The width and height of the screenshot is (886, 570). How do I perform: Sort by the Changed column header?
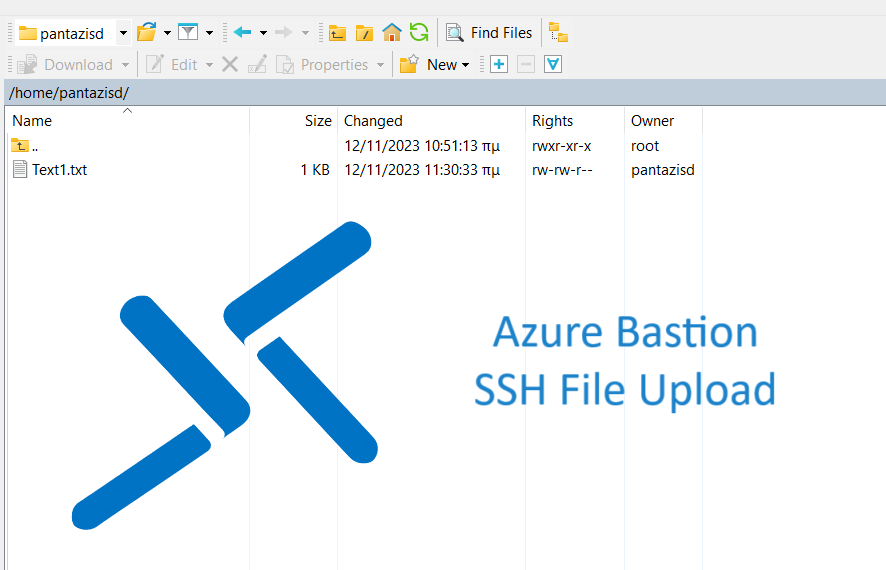(373, 121)
